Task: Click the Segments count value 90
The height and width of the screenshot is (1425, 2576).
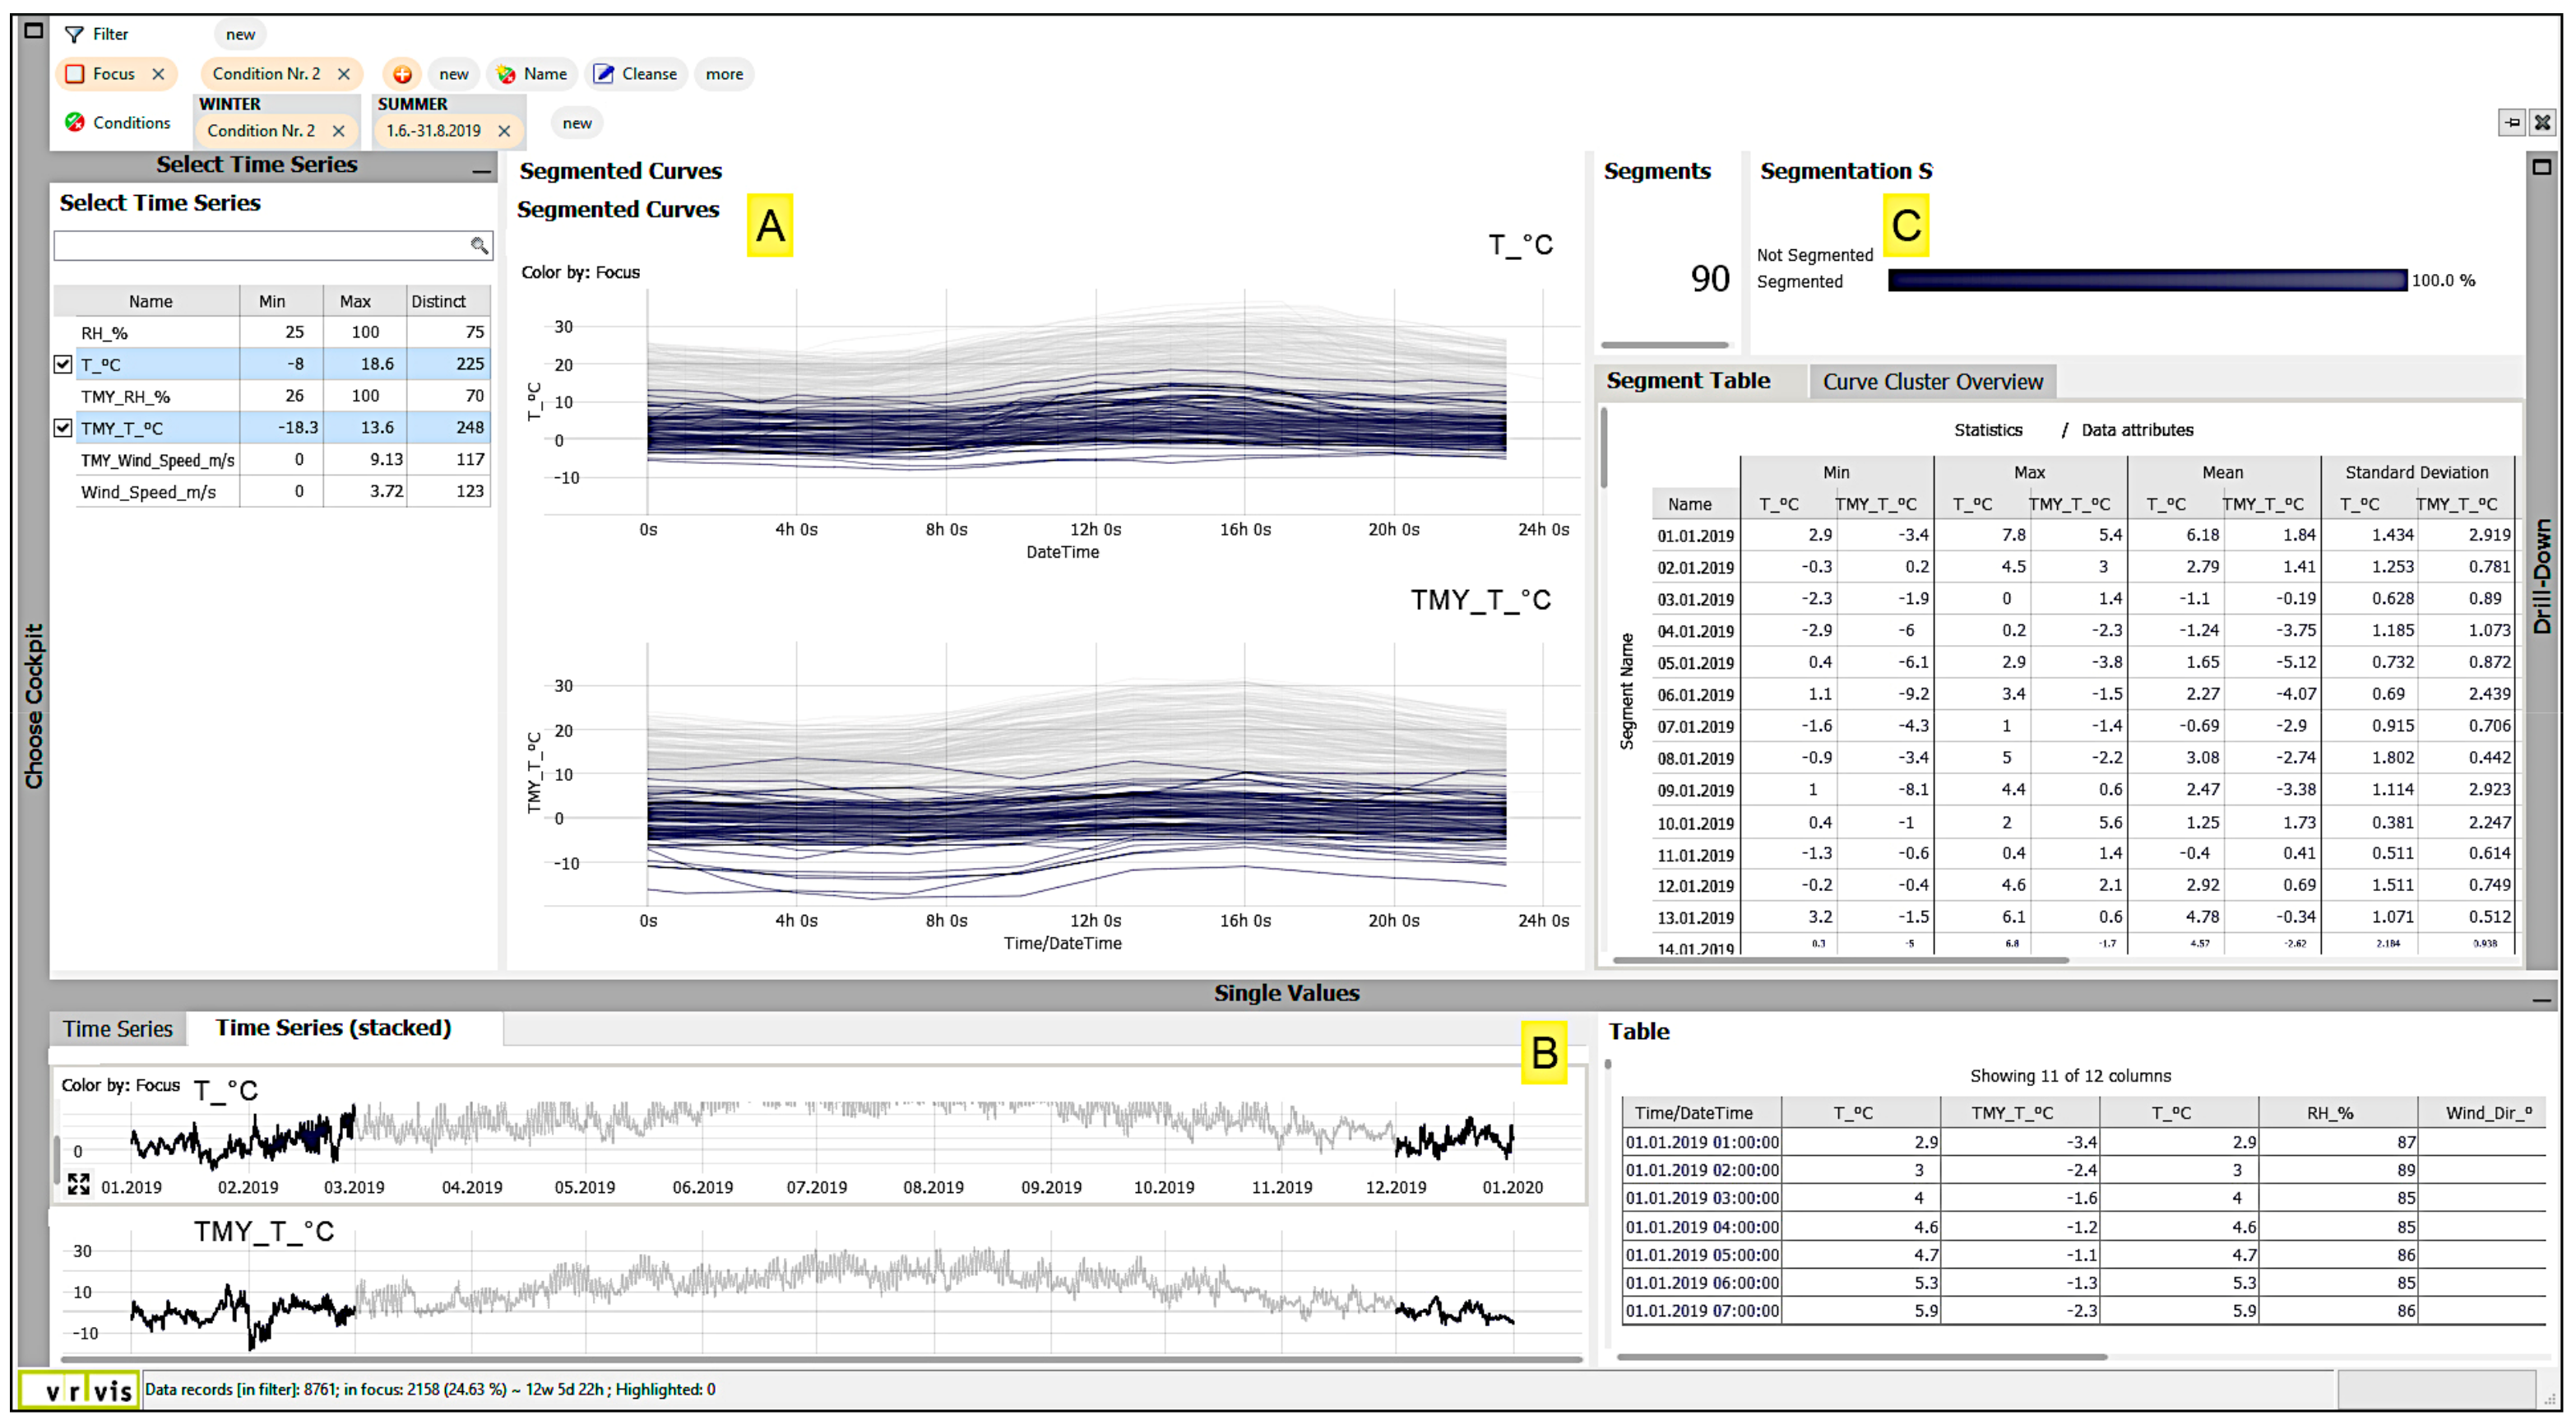Action: [1709, 279]
